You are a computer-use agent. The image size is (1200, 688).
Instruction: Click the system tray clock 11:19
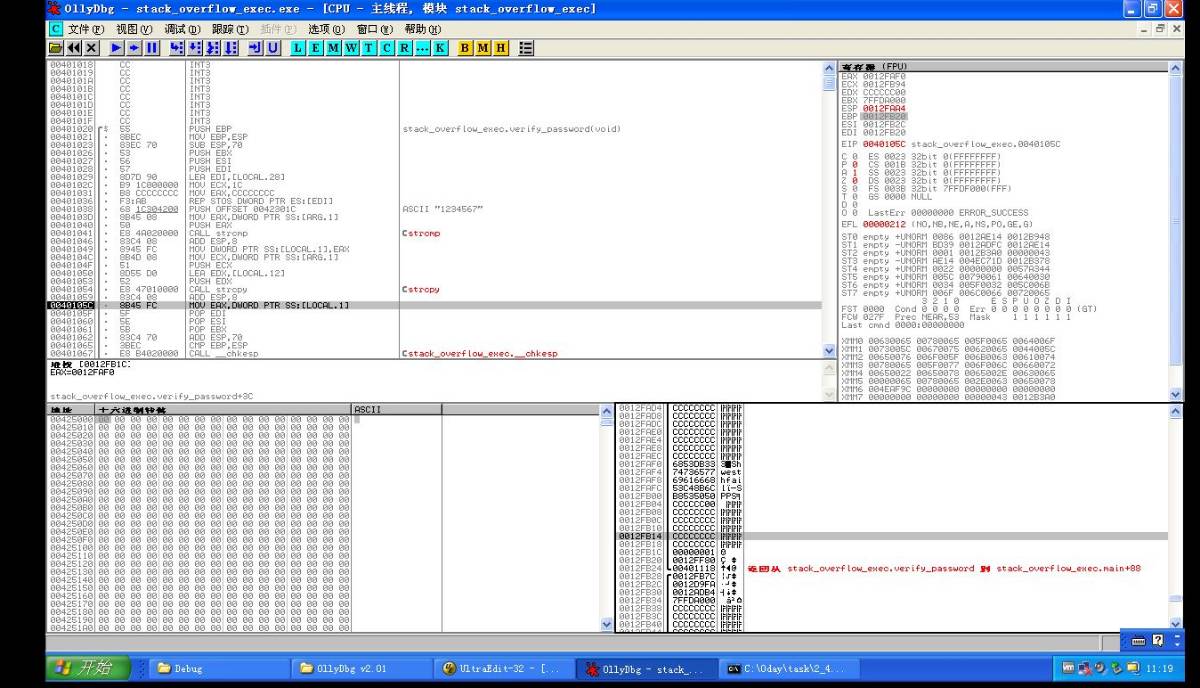pyautogui.click(x=1160, y=668)
